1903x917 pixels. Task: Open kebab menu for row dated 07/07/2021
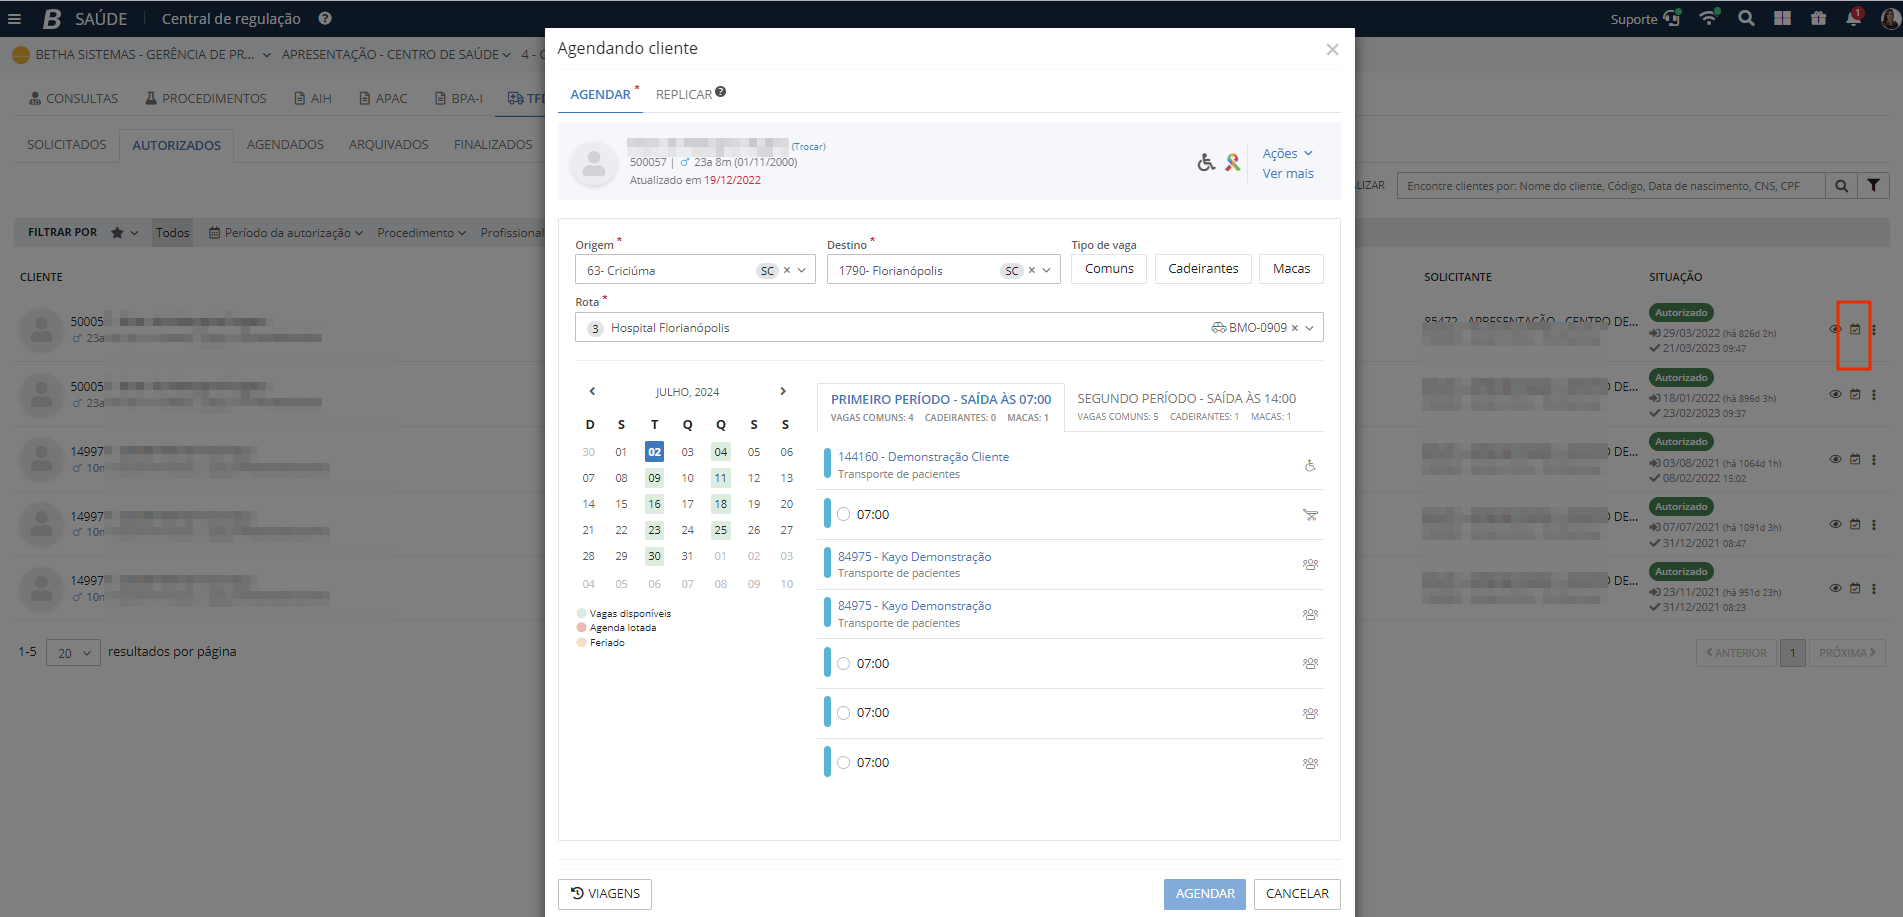point(1874,524)
